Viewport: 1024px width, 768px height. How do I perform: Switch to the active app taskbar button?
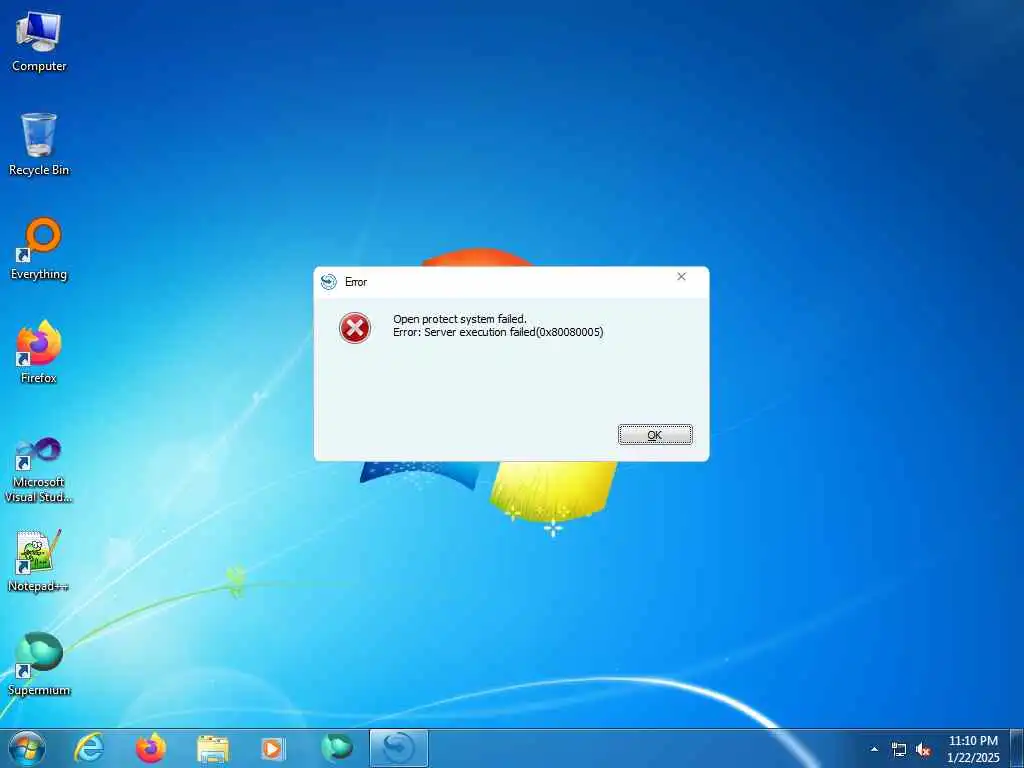pyautogui.click(x=398, y=748)
